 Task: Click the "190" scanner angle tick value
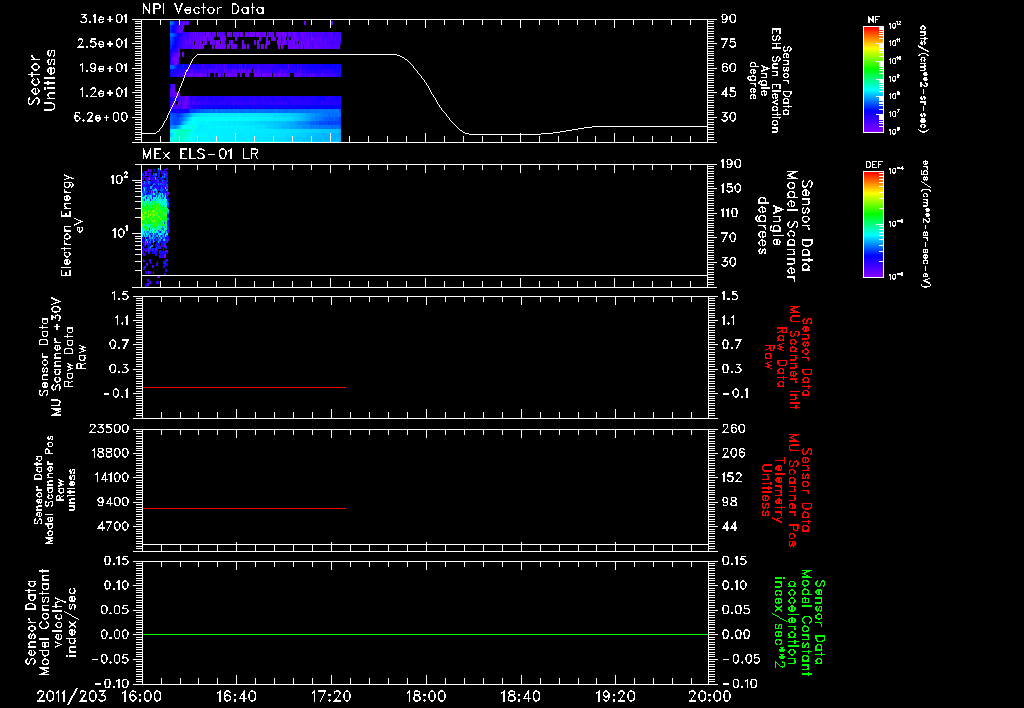[x=731, y=164]
